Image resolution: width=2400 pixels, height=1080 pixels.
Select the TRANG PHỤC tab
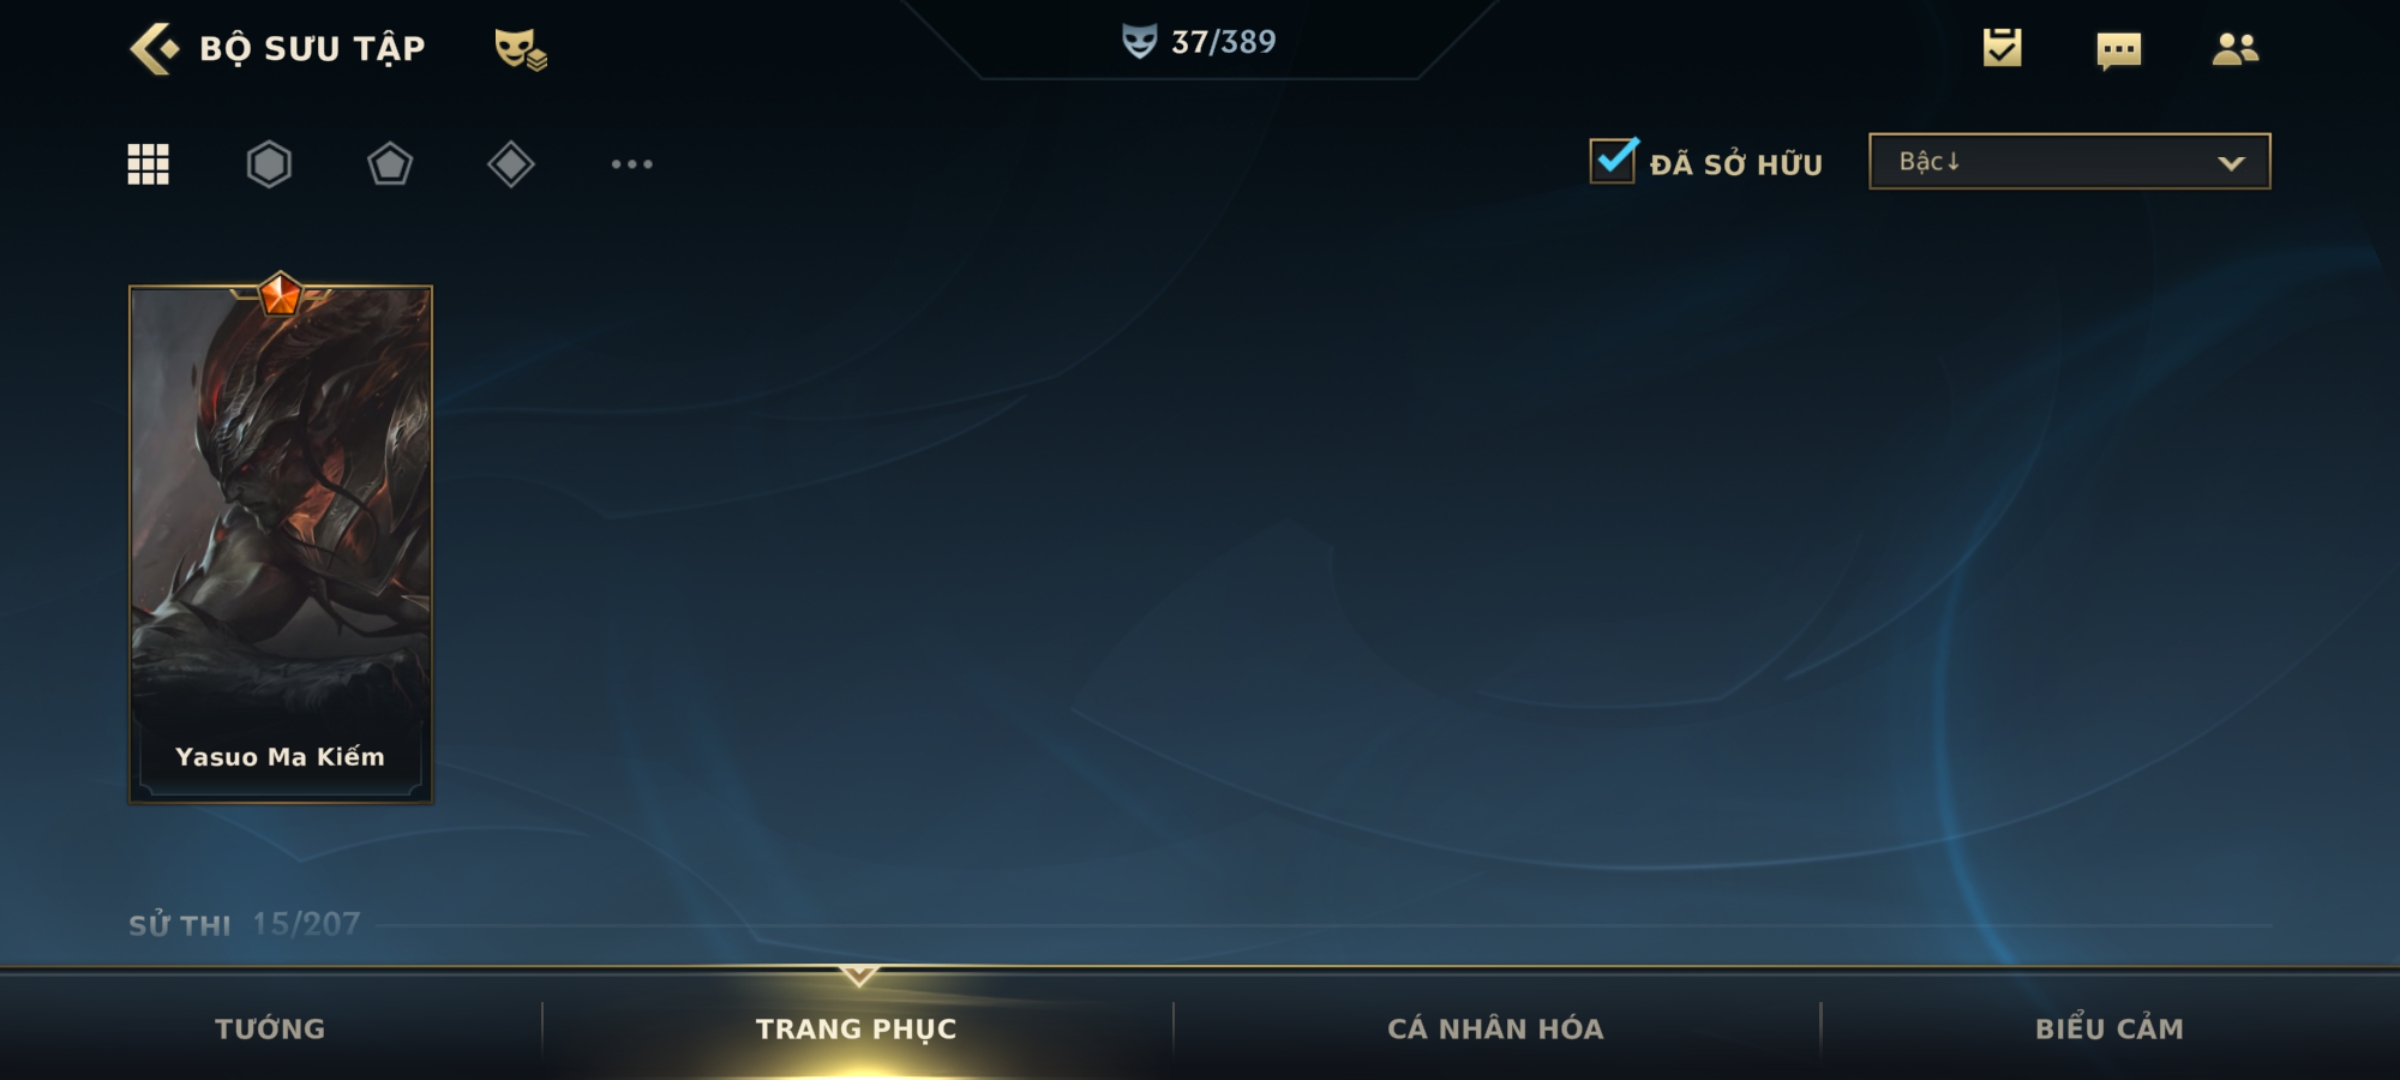[856, 1028]
